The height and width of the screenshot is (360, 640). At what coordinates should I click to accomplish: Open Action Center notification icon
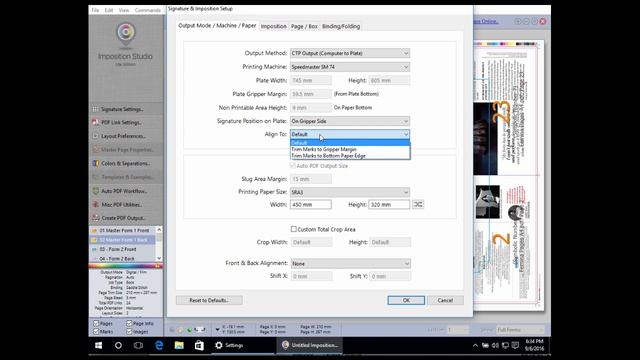(x=515, y=345)
